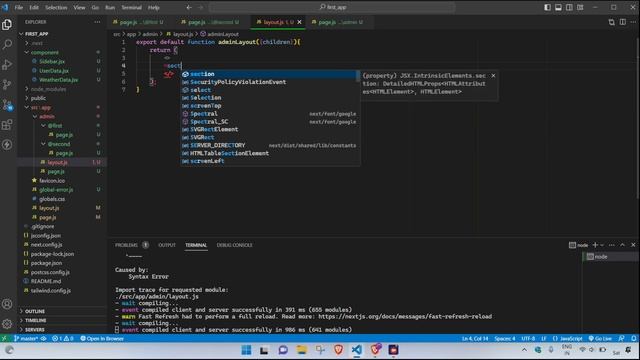Open the Terminal menu
Screen dimensions: 640x360
pos(131,7)
